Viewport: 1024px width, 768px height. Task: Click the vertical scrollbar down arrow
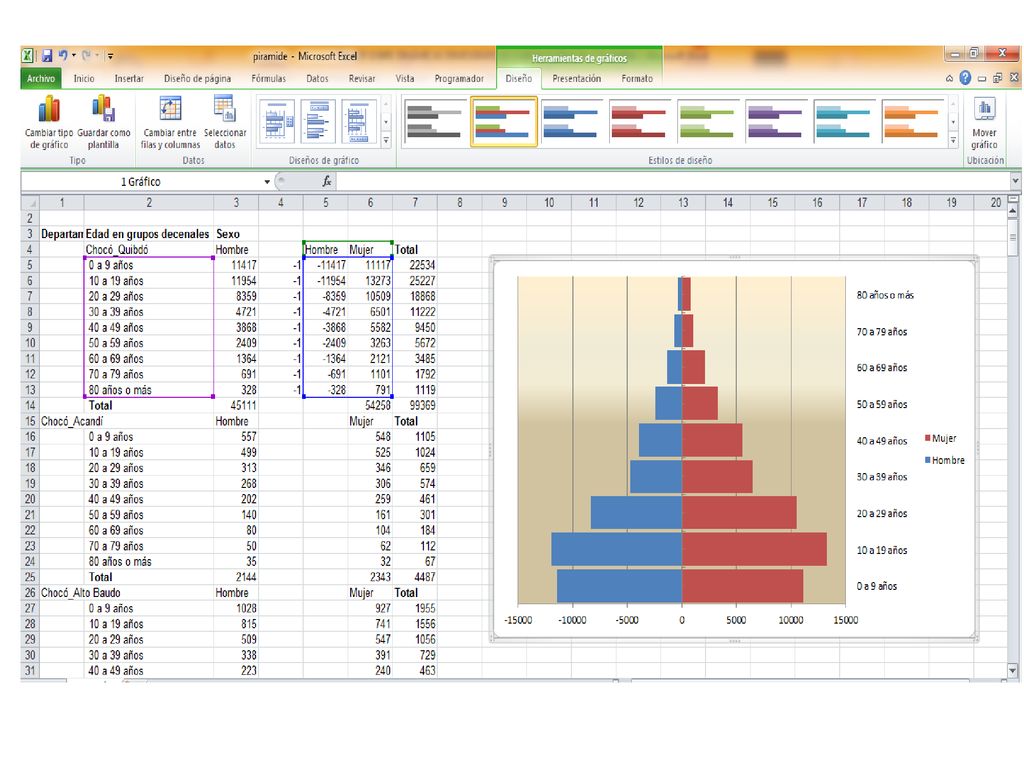1013,670
